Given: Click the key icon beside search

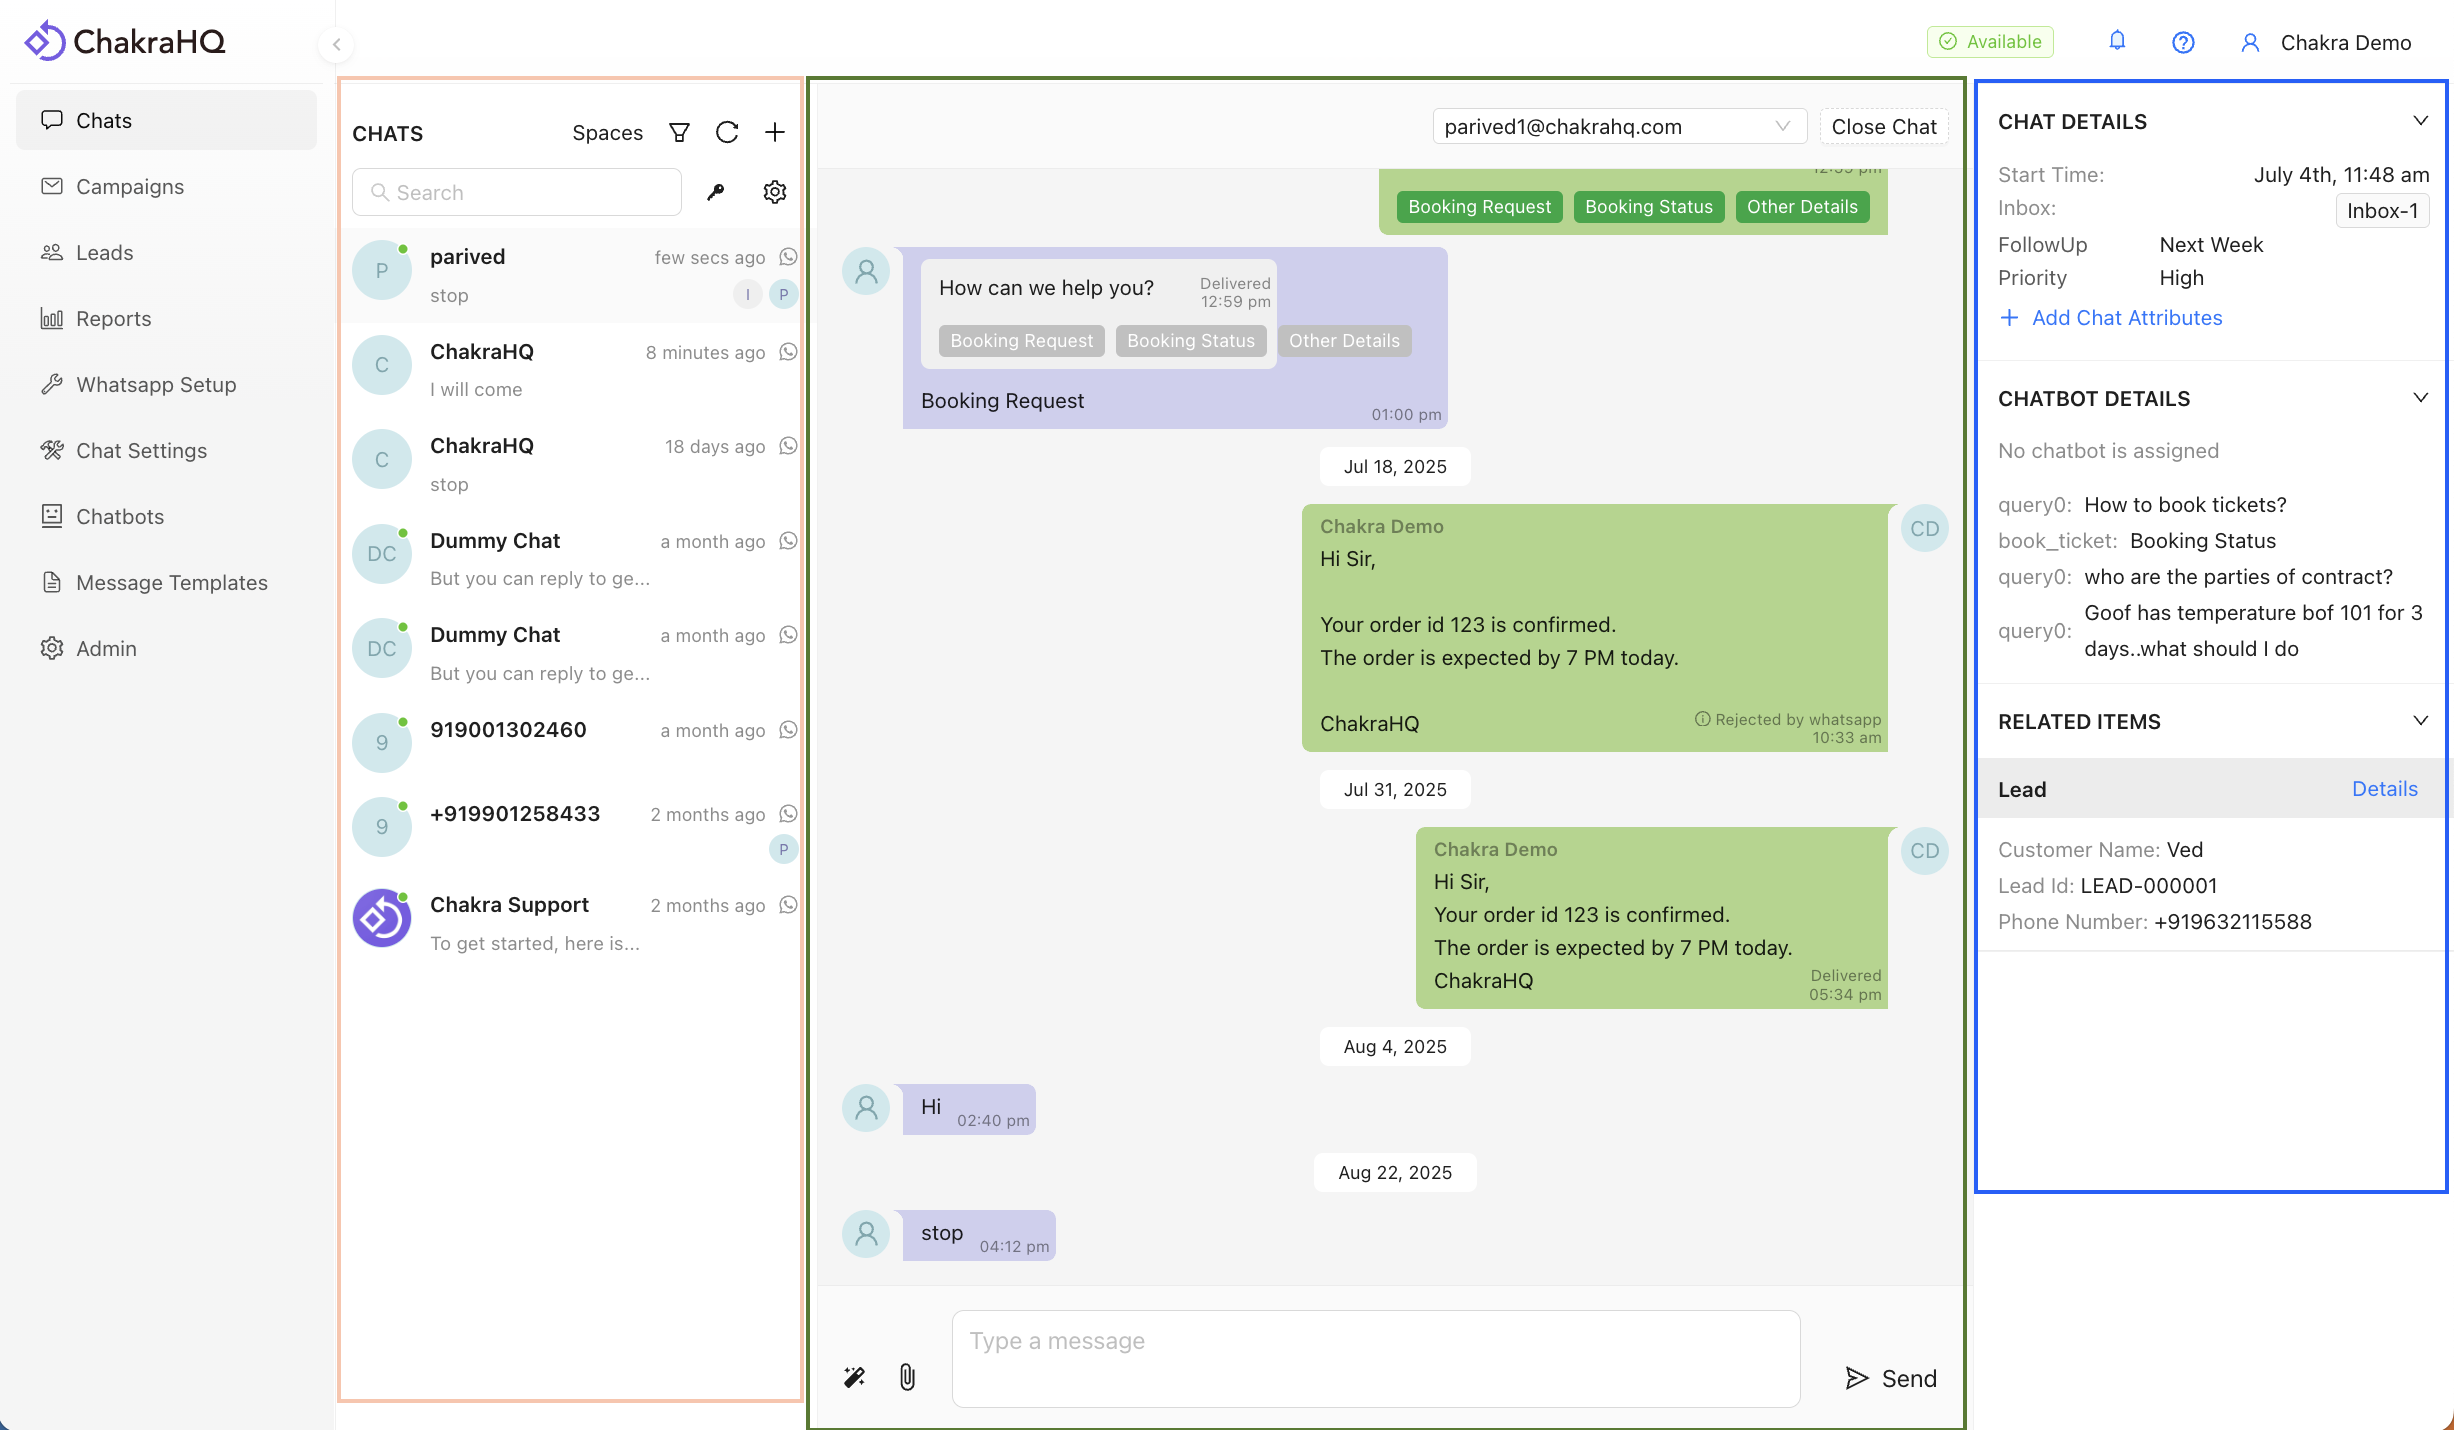Looking at the screenshot, I should (x=716, y=192).
